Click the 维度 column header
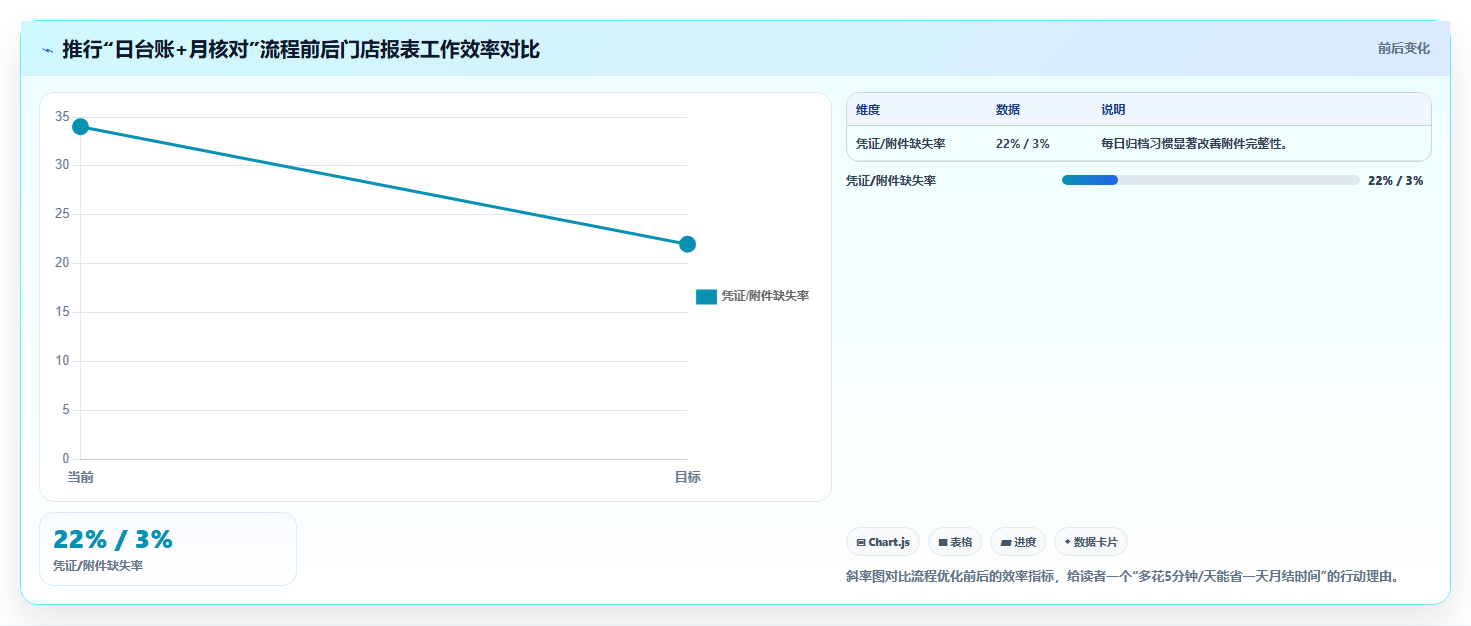 pyautogui.click(x=868, y=110)
